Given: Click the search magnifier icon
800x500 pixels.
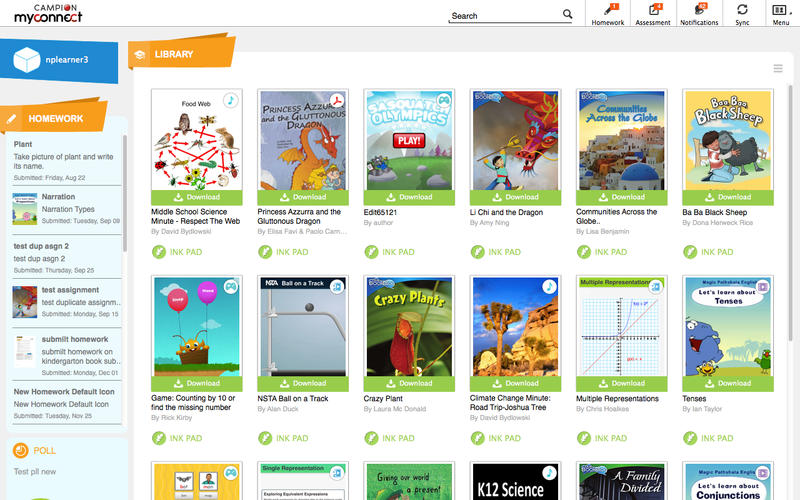Looking at the screenshot, I should pos(567,14).
